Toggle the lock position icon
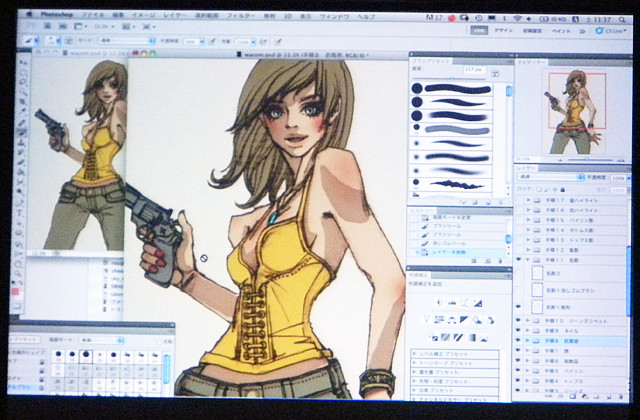640x420 pixels. [x=555, y=189]
